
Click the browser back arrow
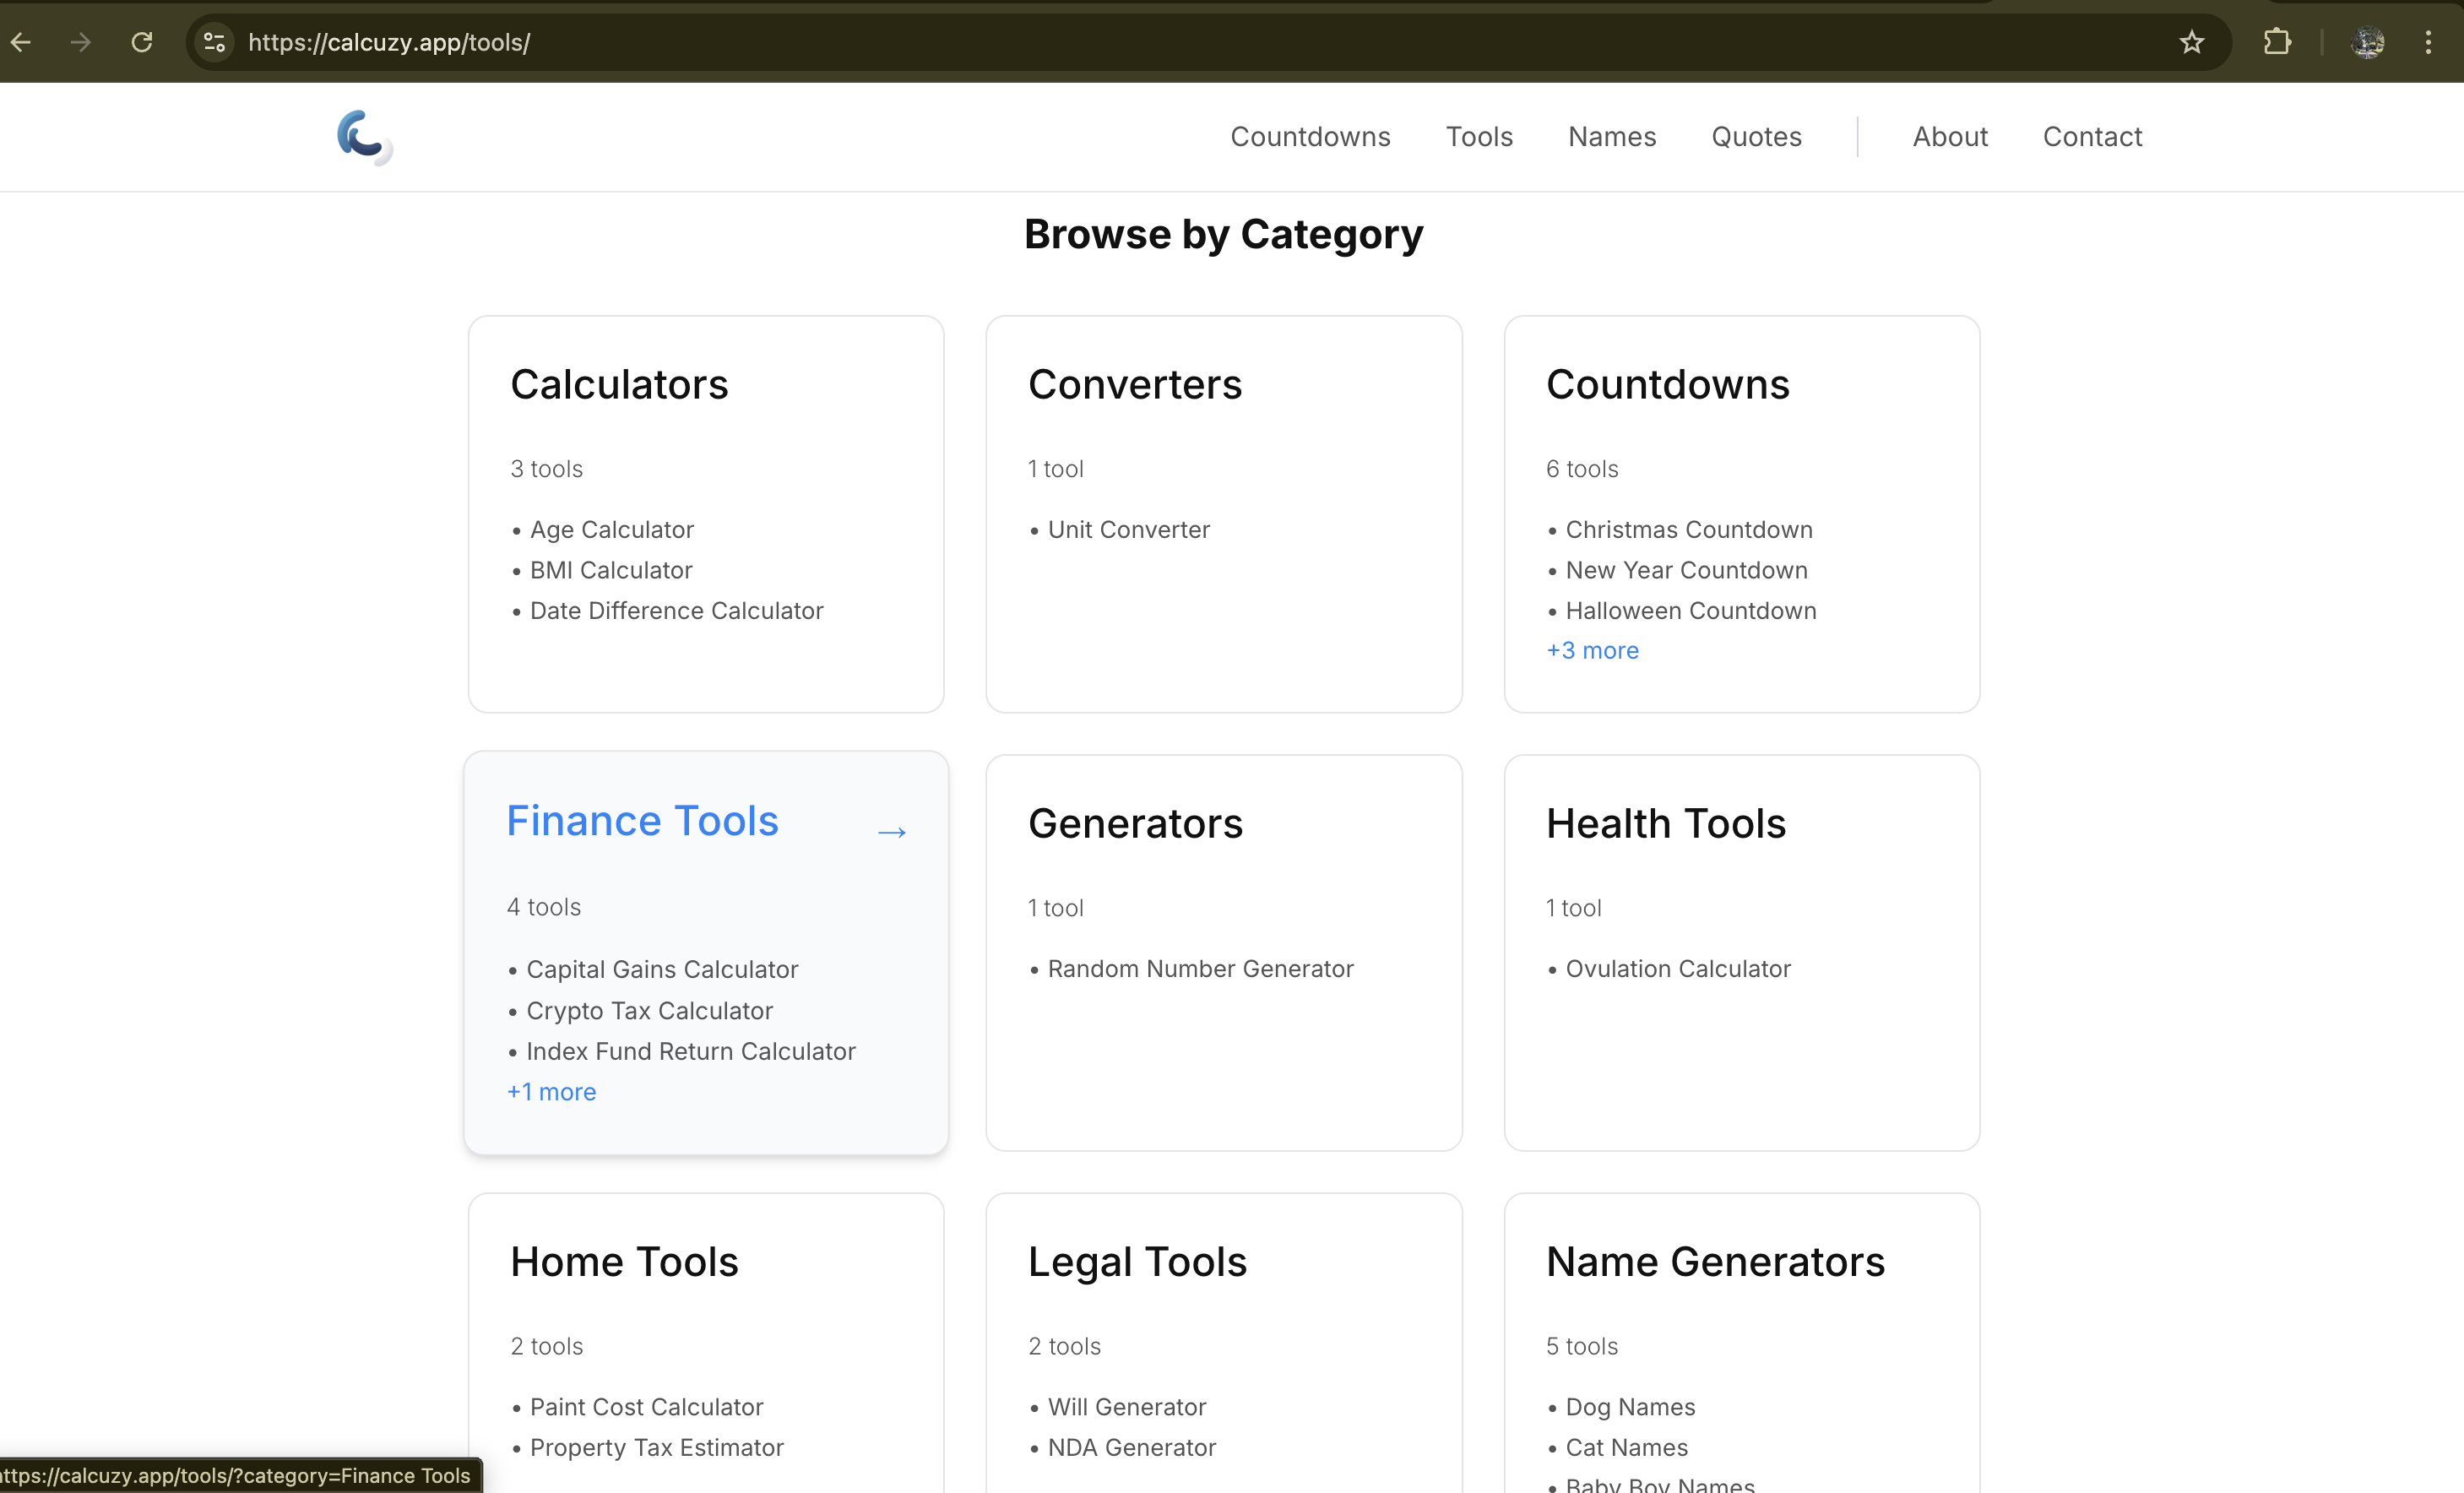[x=21, y=42]
